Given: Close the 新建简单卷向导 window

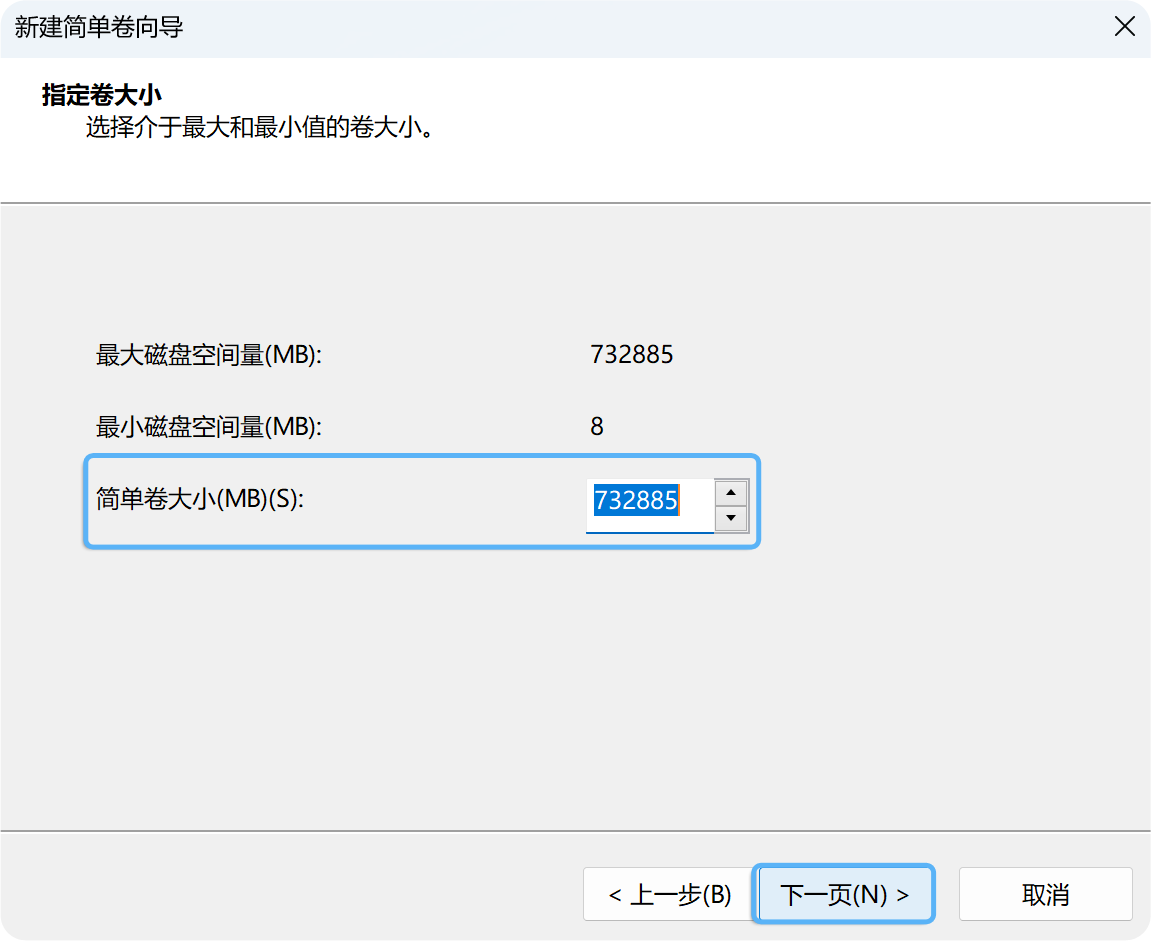Looking at the screenshot, I should 1124,27.
